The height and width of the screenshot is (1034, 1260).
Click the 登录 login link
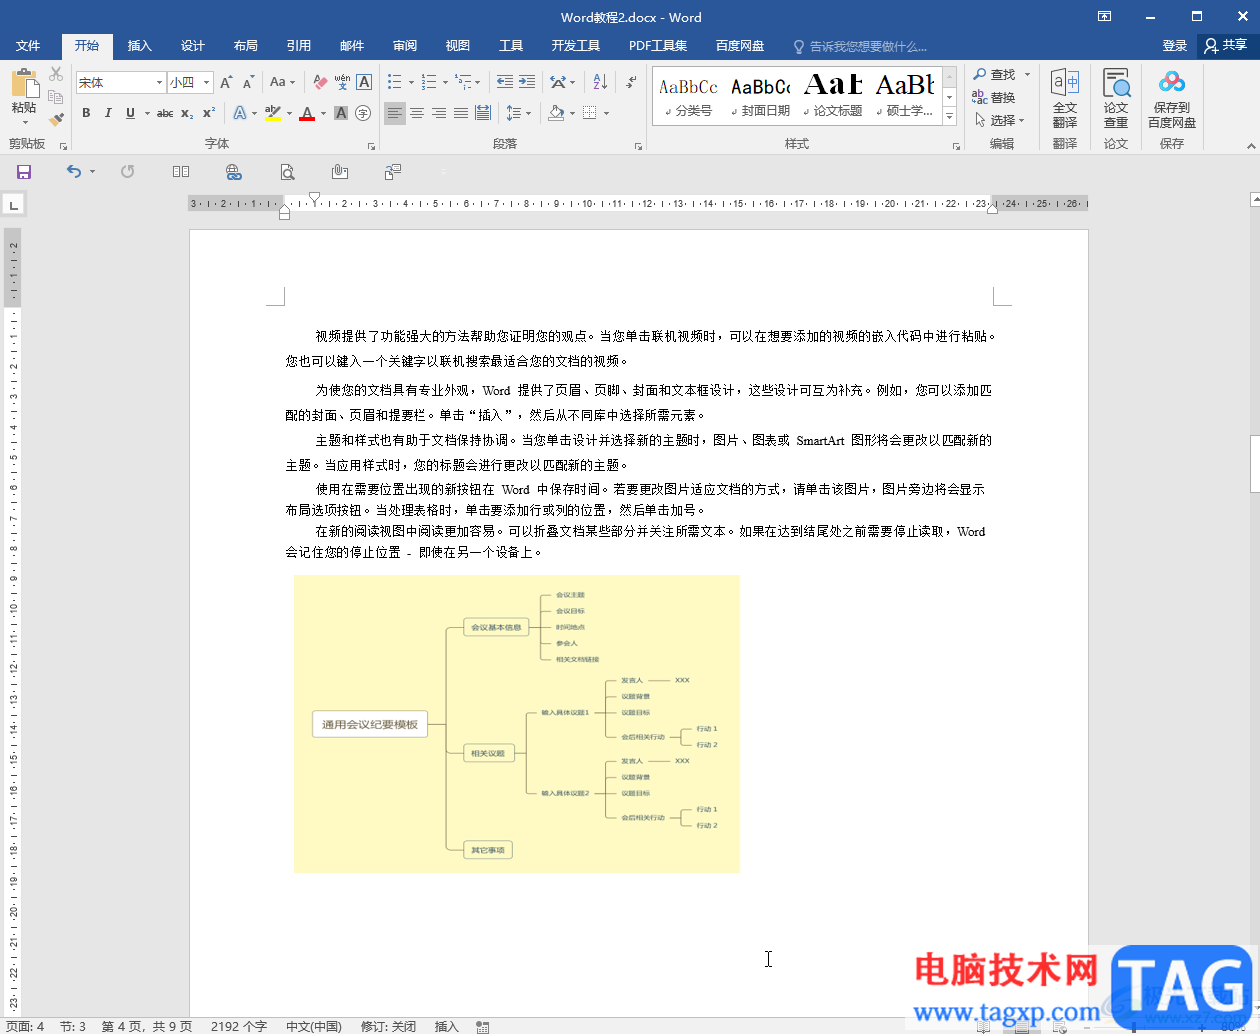(x=1175, y=46)
